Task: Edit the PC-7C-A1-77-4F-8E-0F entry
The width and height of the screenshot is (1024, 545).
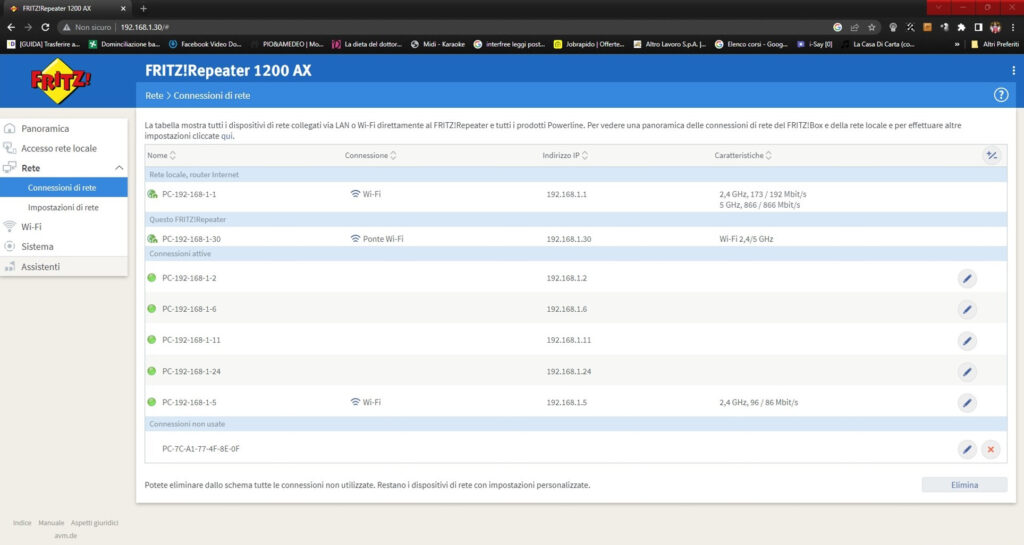Action: (967, 449)
